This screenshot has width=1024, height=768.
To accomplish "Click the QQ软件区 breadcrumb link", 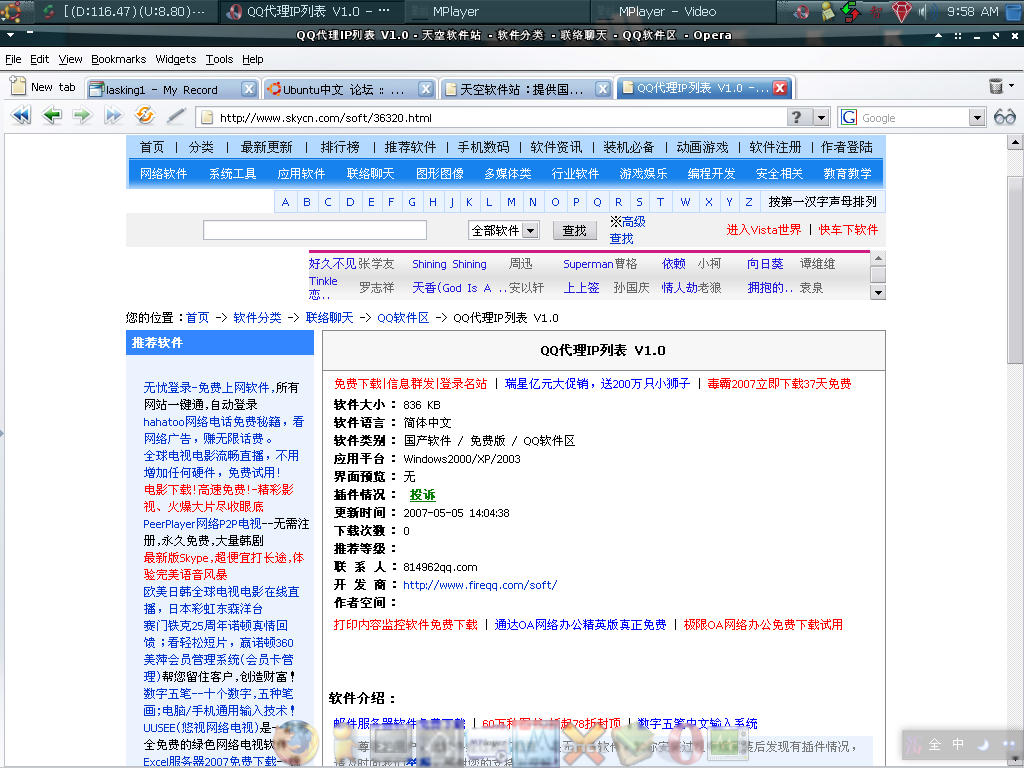I will click(x=403, y=318).
